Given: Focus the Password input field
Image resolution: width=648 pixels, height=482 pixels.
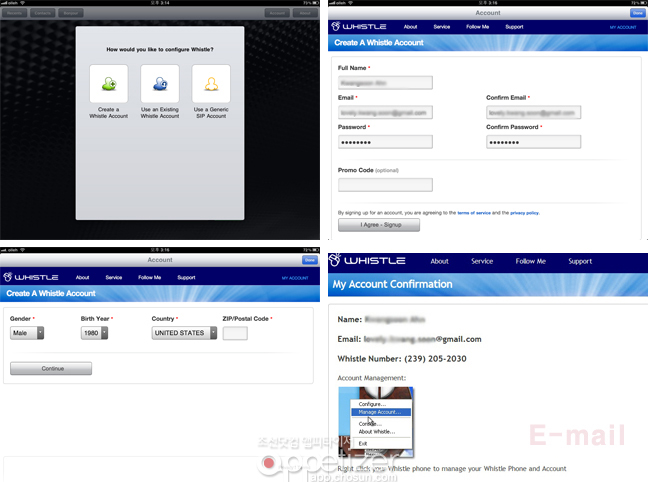Looking at the screenshot, I should pos(385,142).
